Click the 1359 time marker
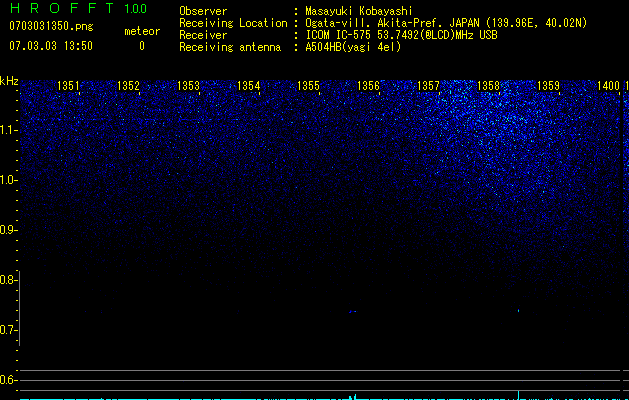This screenshot has height=400, width=629. pos(548,86)
